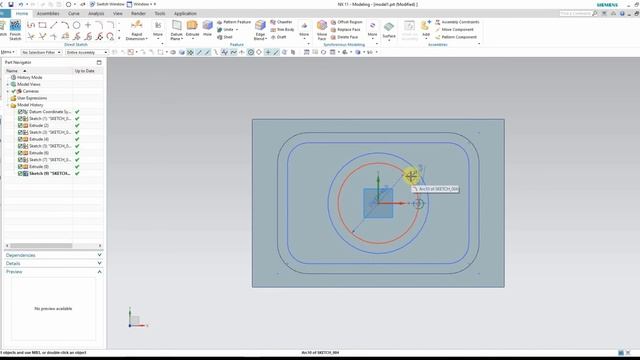This screenshot has width=640, height=360.
Task: Toggle checkbox for Sketch (7) feature
Action: (20, 160)
